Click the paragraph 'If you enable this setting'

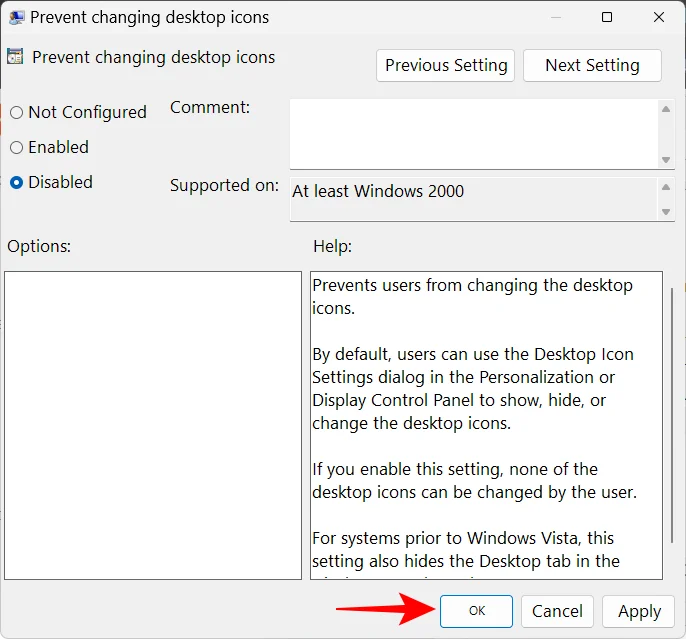point(475,481)
